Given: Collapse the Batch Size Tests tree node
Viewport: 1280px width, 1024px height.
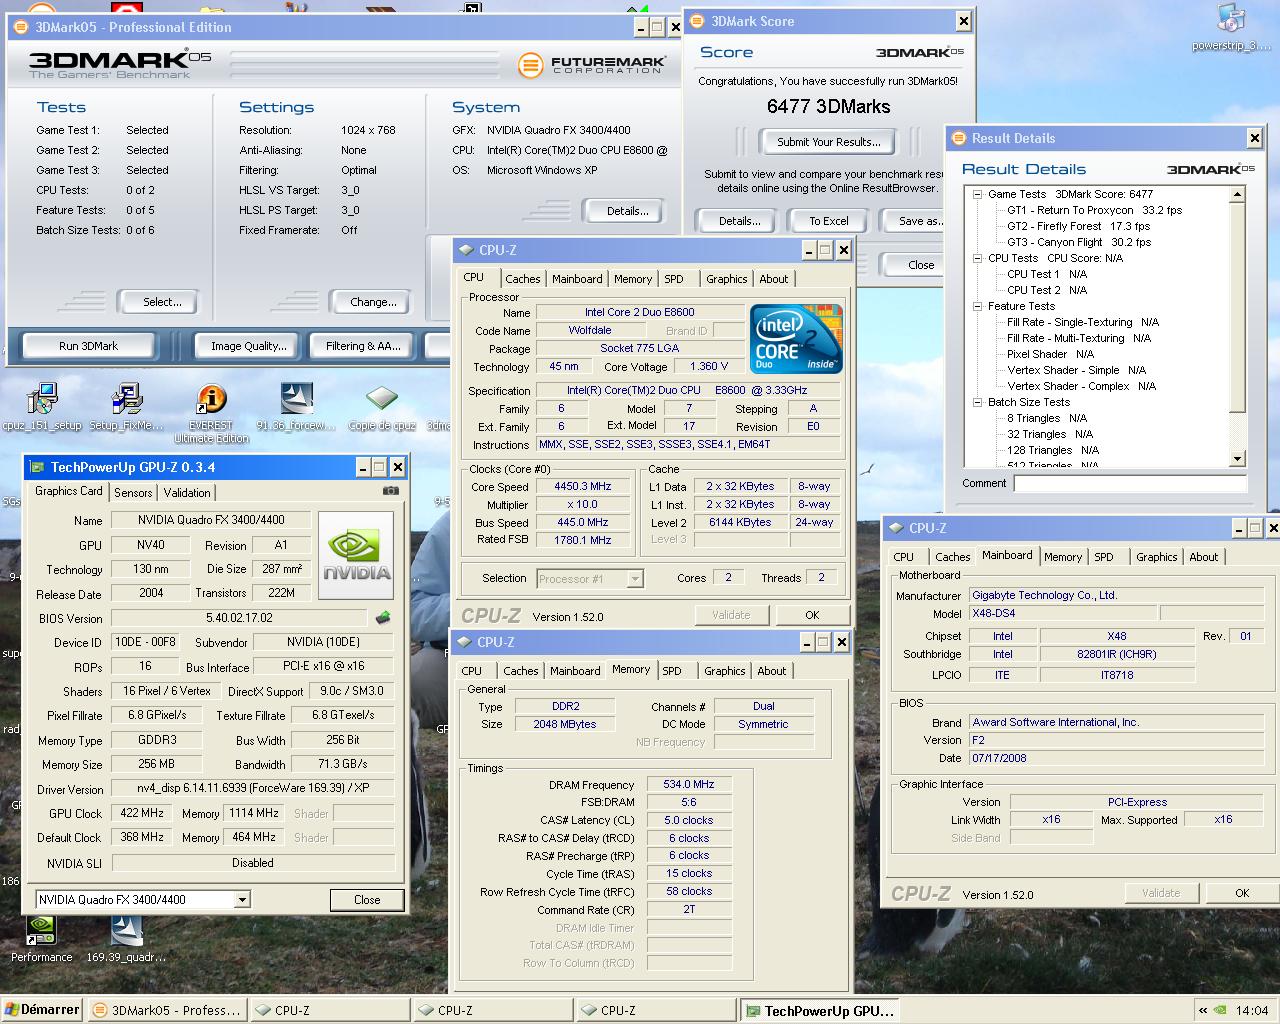Looking at the screenshot, I should 977,402.
